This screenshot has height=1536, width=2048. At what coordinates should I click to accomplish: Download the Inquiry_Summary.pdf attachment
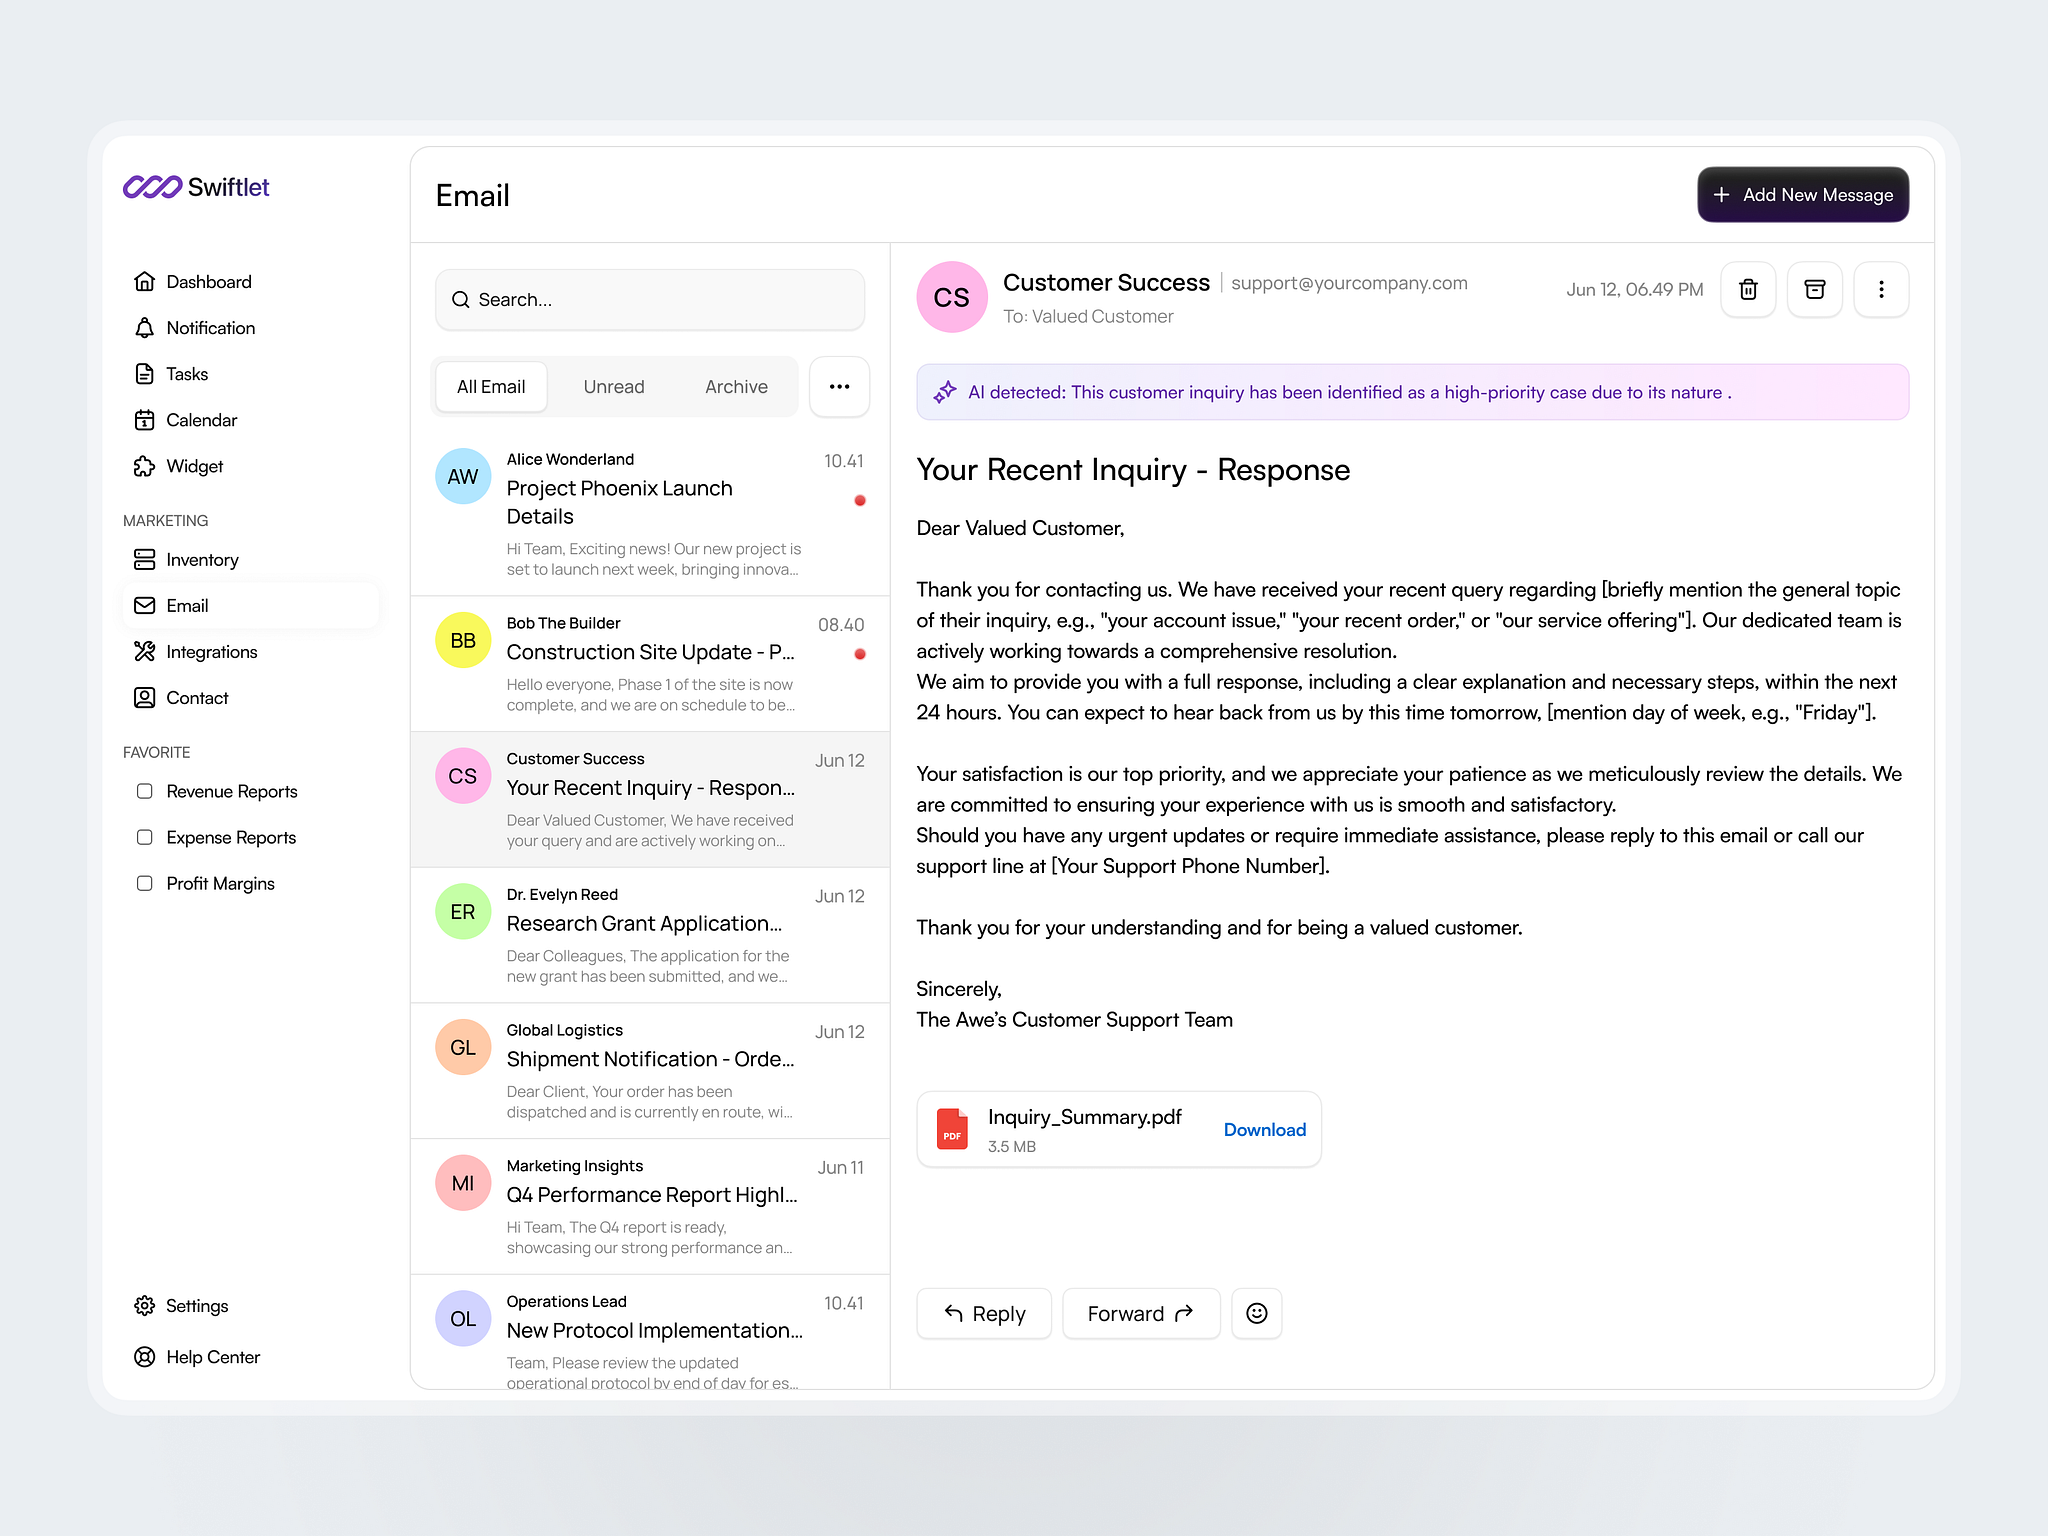tap(1264, 1130)
